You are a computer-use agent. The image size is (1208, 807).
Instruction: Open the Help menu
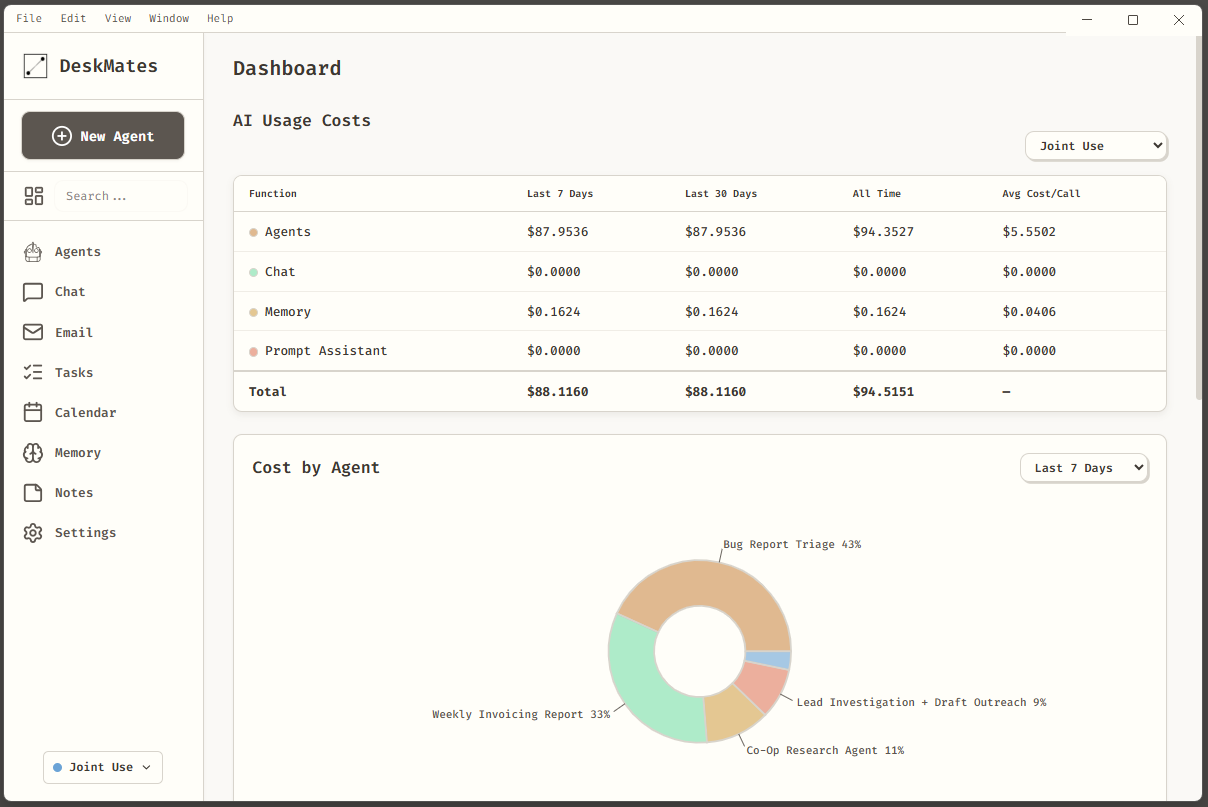220,18
